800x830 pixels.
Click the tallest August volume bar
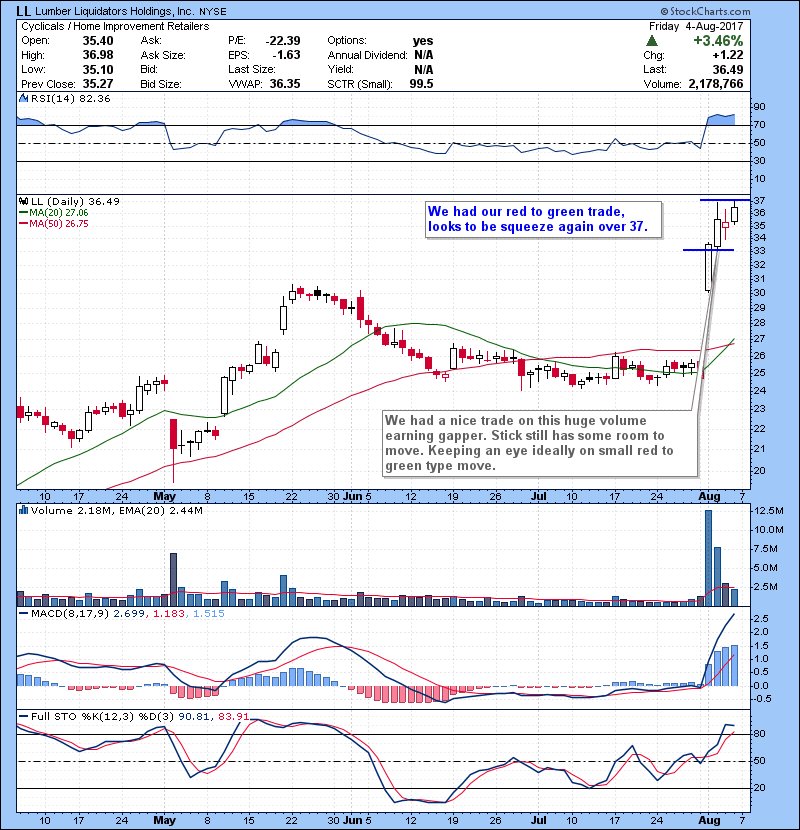tap(708, 558)
